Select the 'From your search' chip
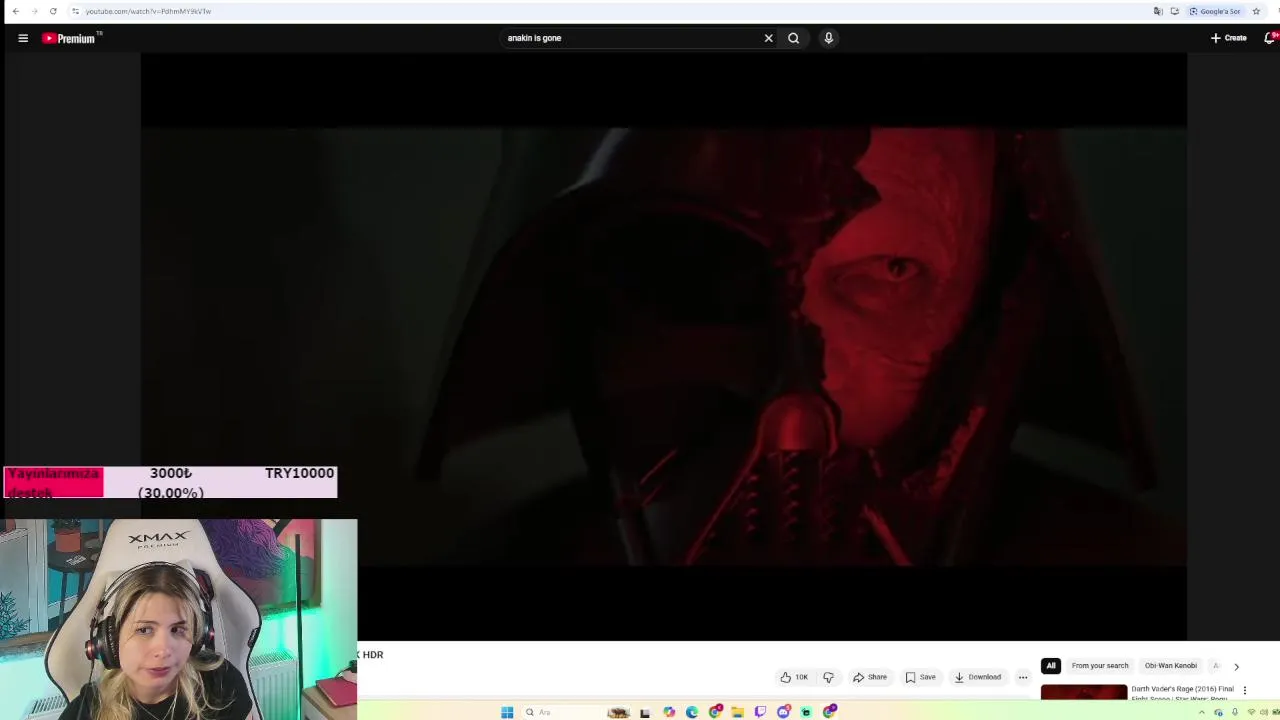1280x720 pixels. (1100, 665)
